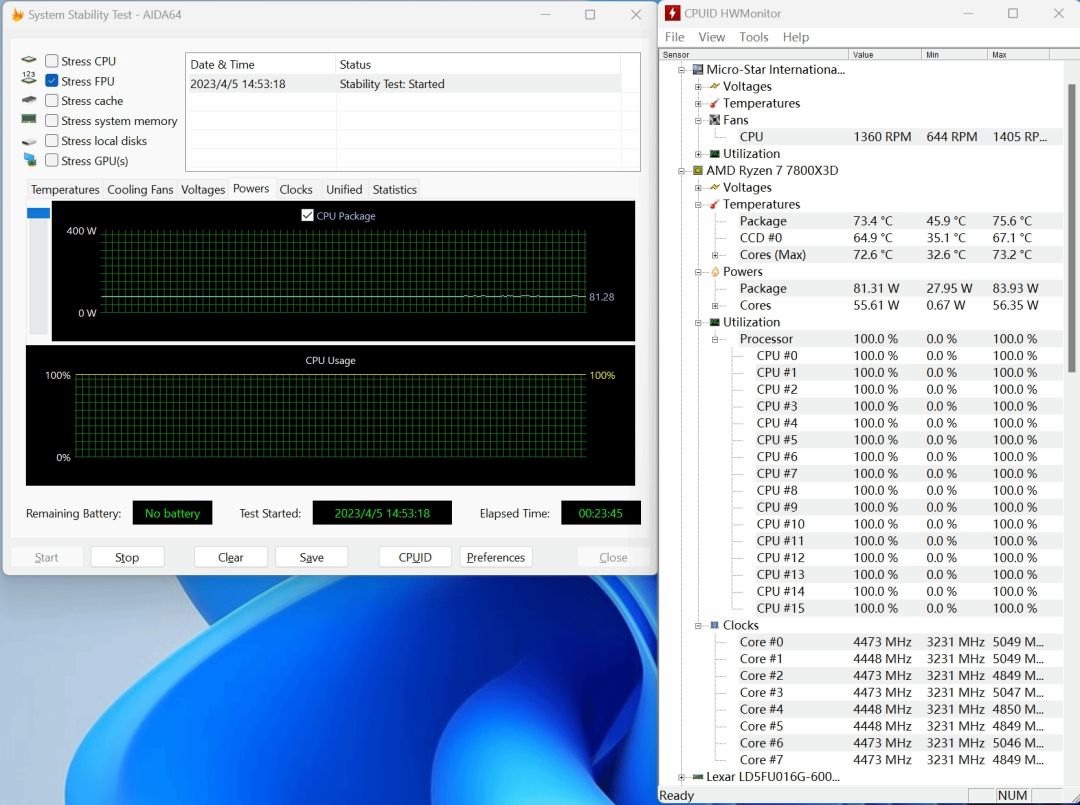Click the CPUID HWMonitor lightning logo icon

[673, 14]
